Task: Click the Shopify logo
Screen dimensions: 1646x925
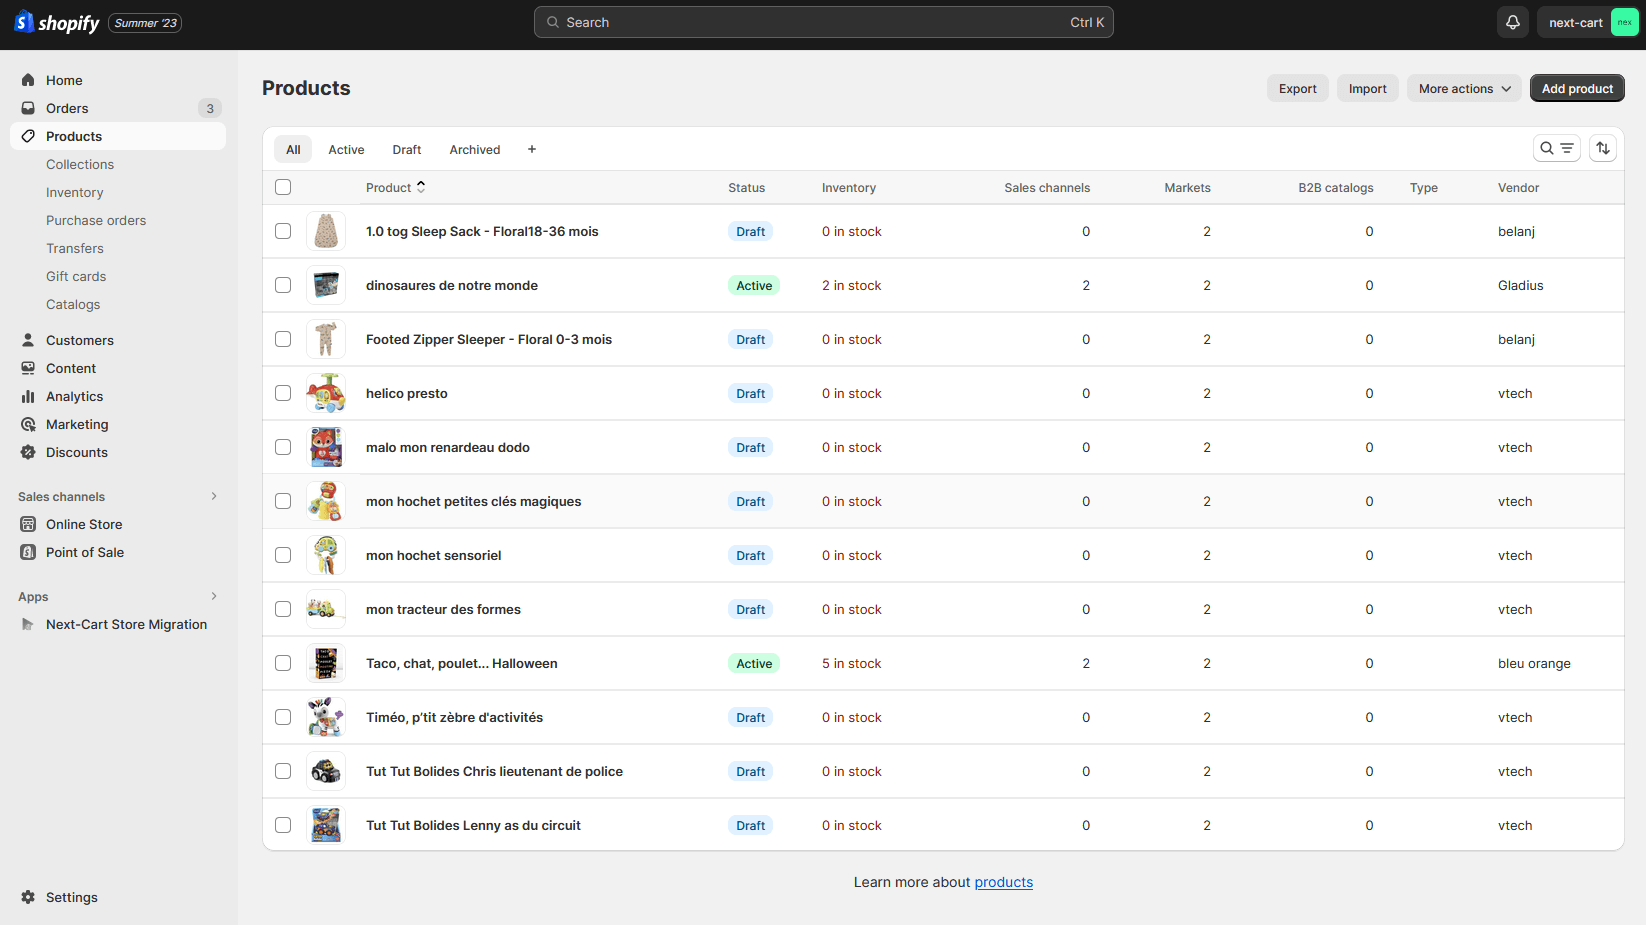Action: pyautogui.click(x=57, y=22)
